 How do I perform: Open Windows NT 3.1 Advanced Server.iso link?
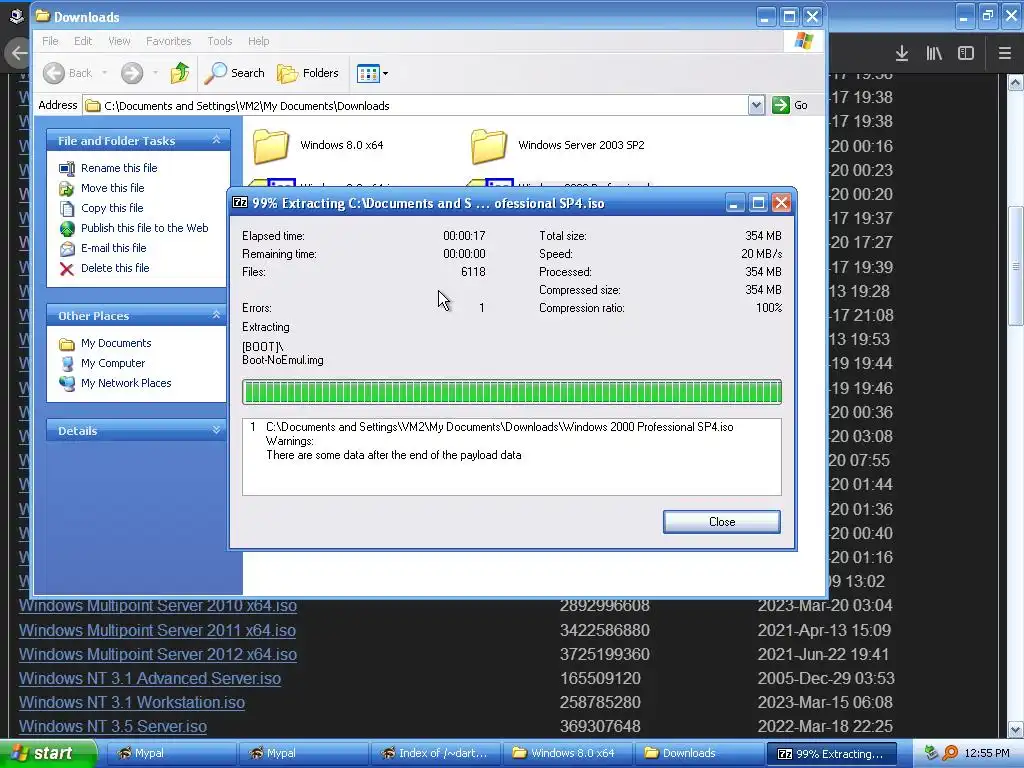pyautogui.click(x=150, y=679)
